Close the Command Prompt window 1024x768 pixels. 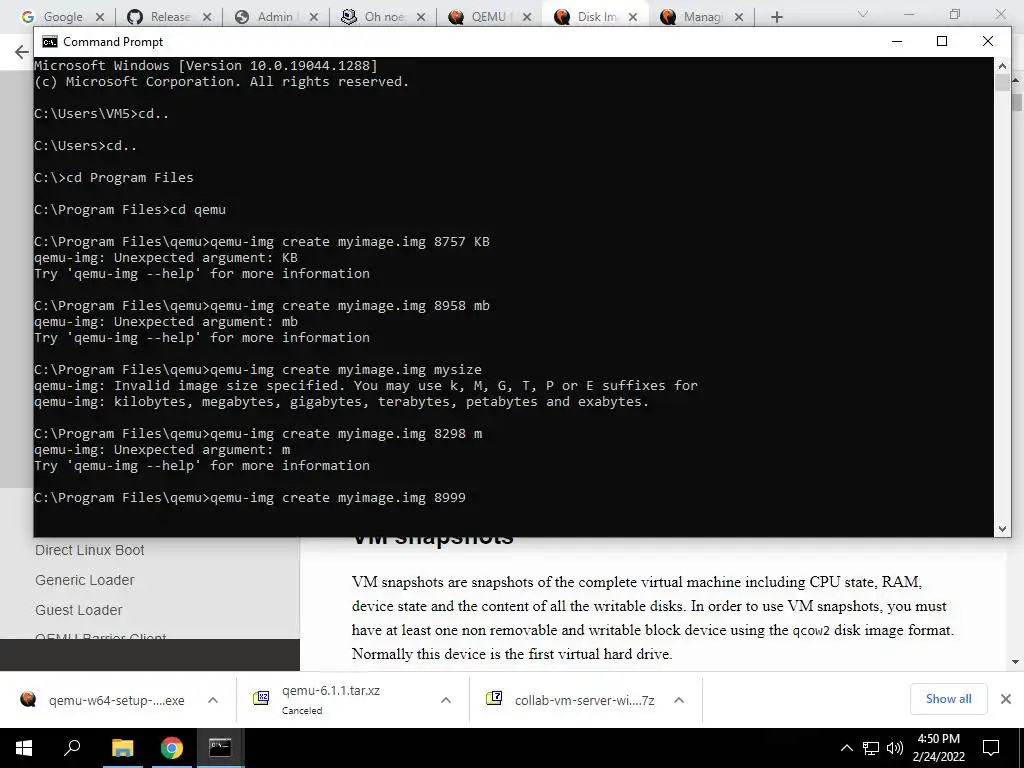click(987, 41)
